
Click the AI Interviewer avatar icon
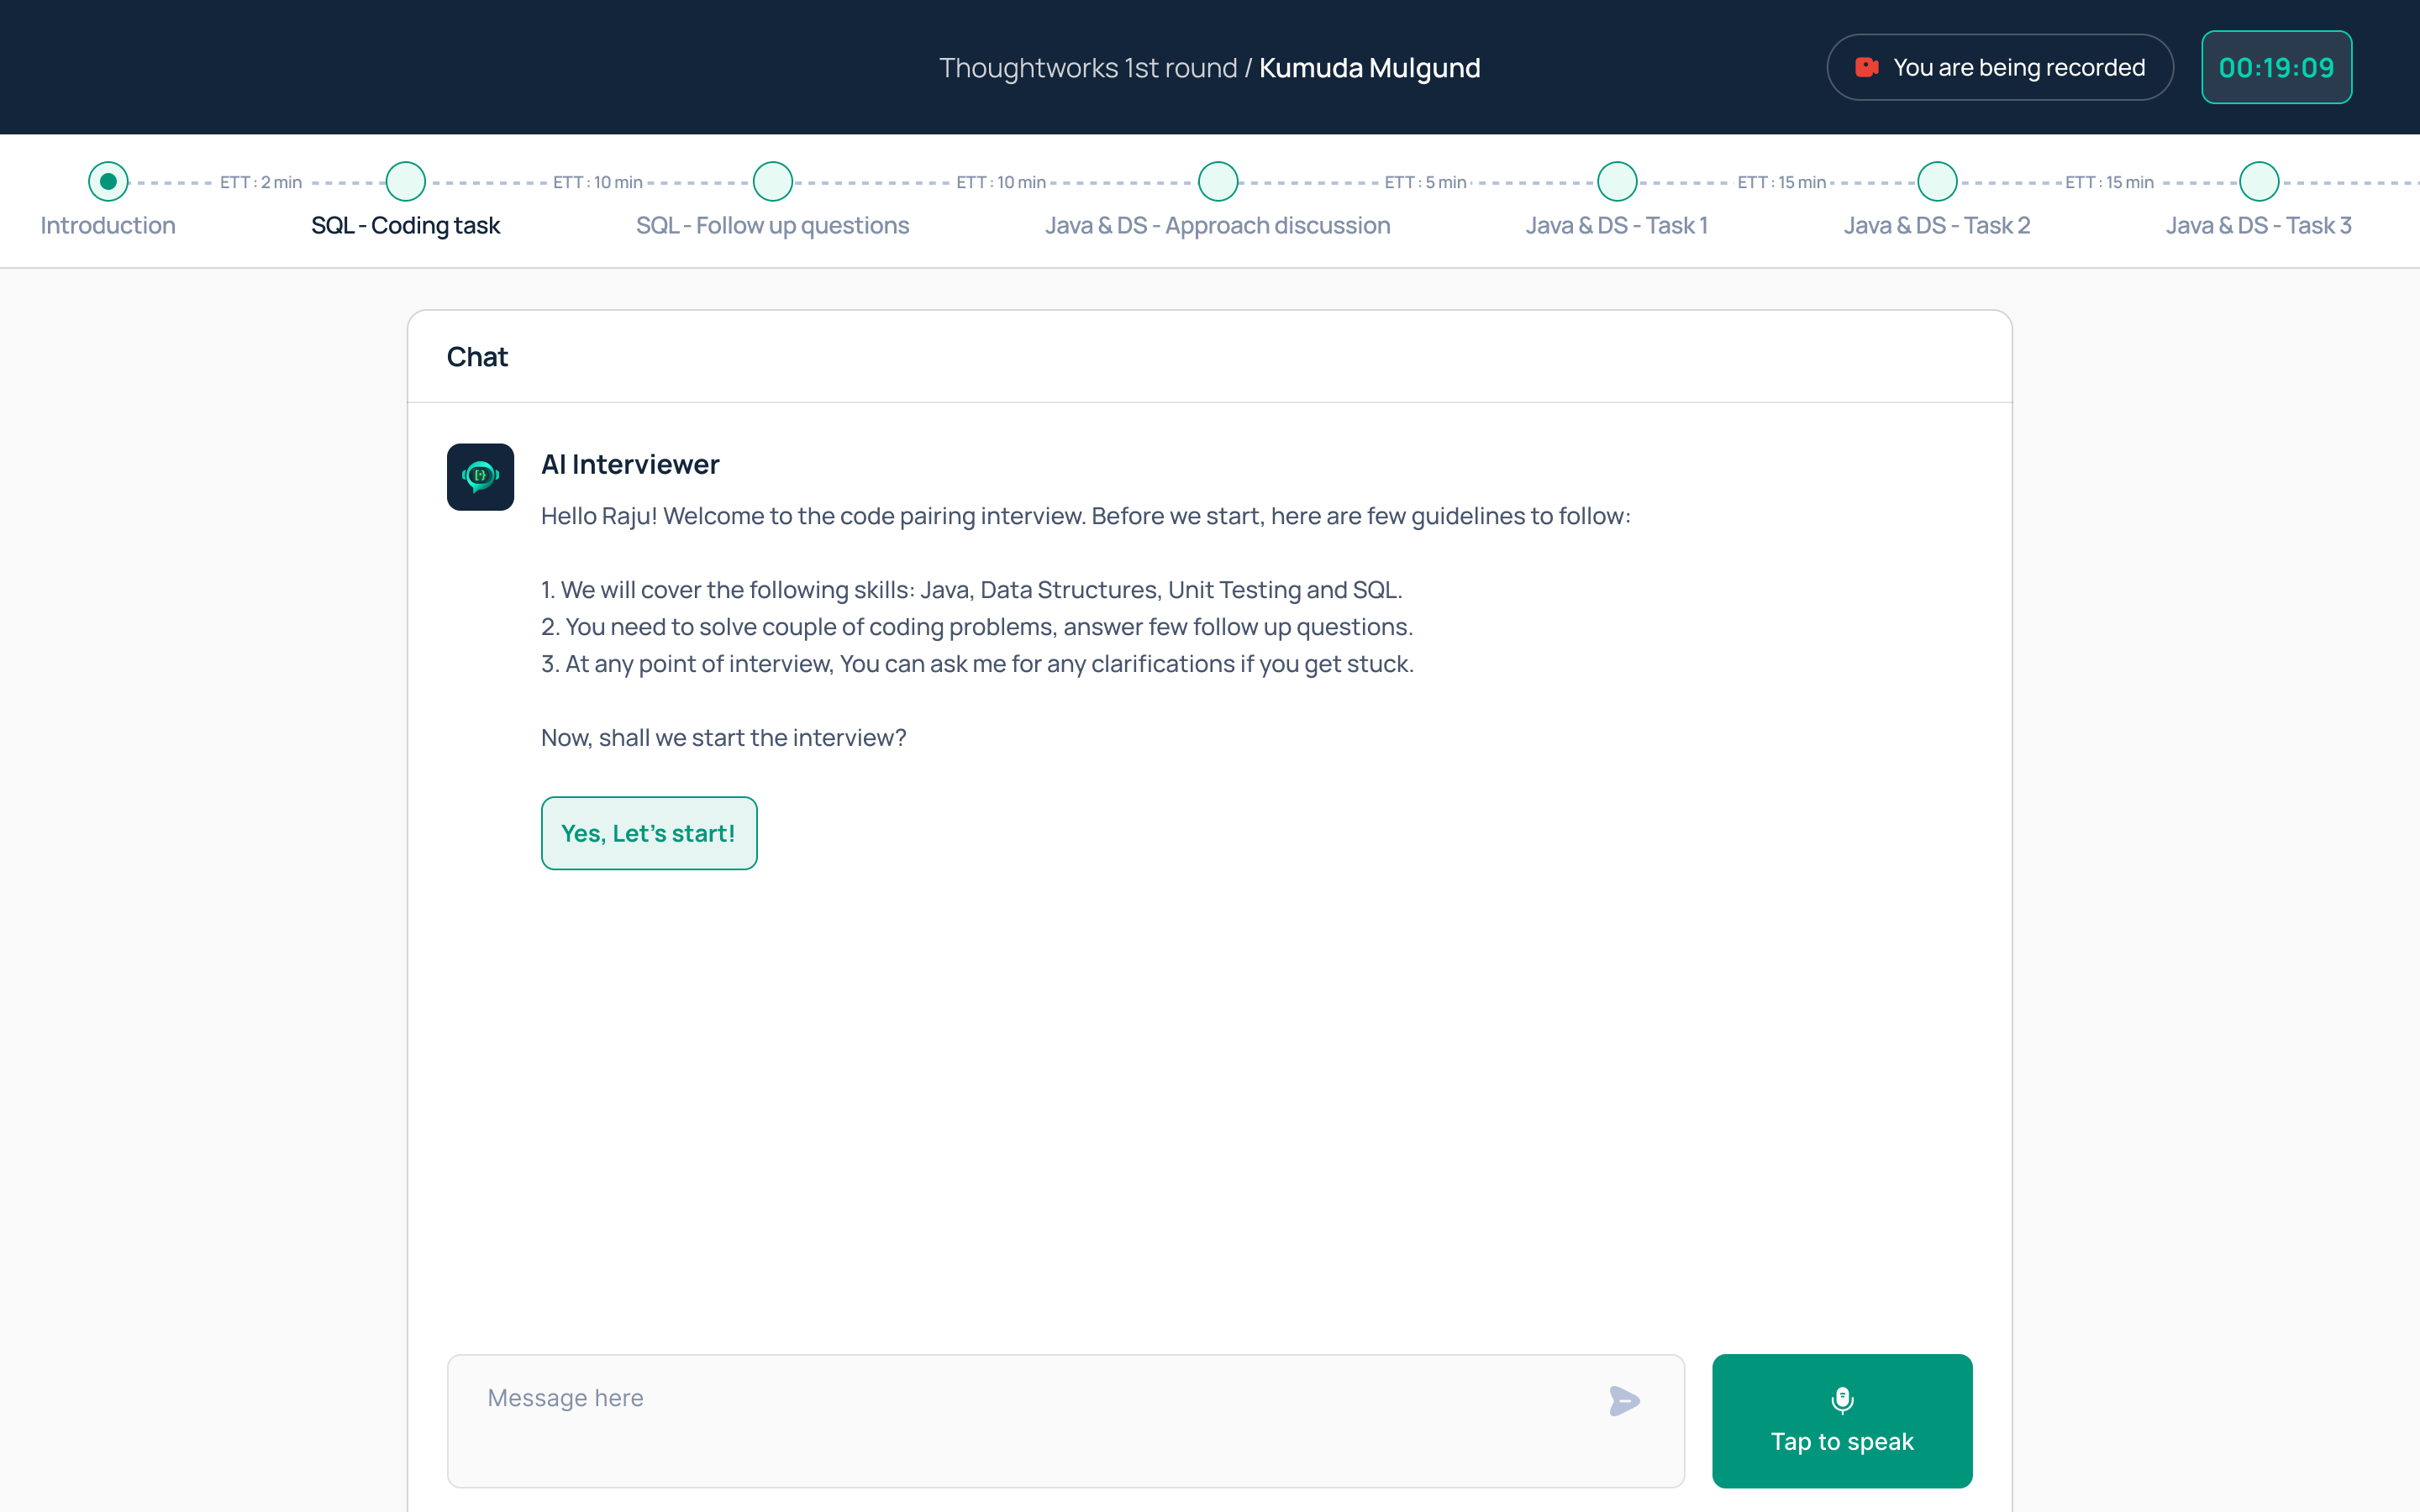point(480,477)
